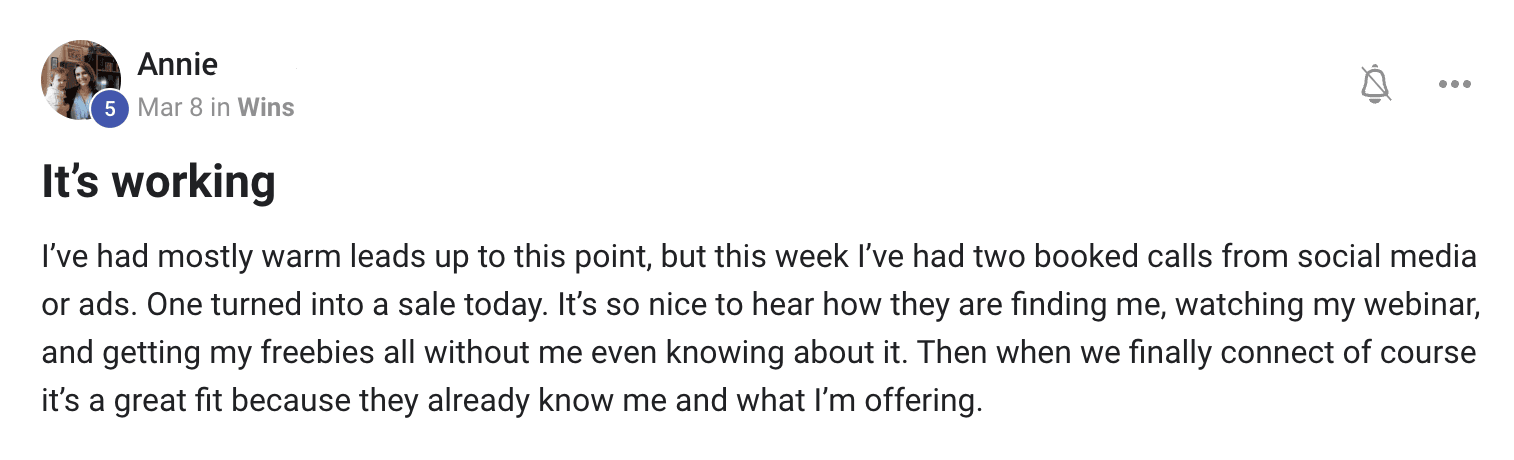Click the Mar 8 post date
This screenshot has height=460, width=1514.
170,107
